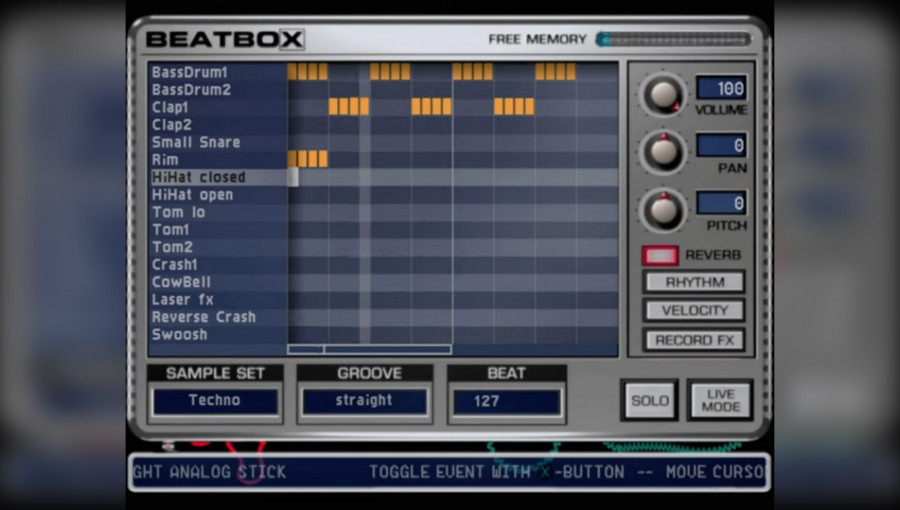The height and width of the screenshot is (510, 900).
Task: Click the Pitch knob
Action: point(663,210)
